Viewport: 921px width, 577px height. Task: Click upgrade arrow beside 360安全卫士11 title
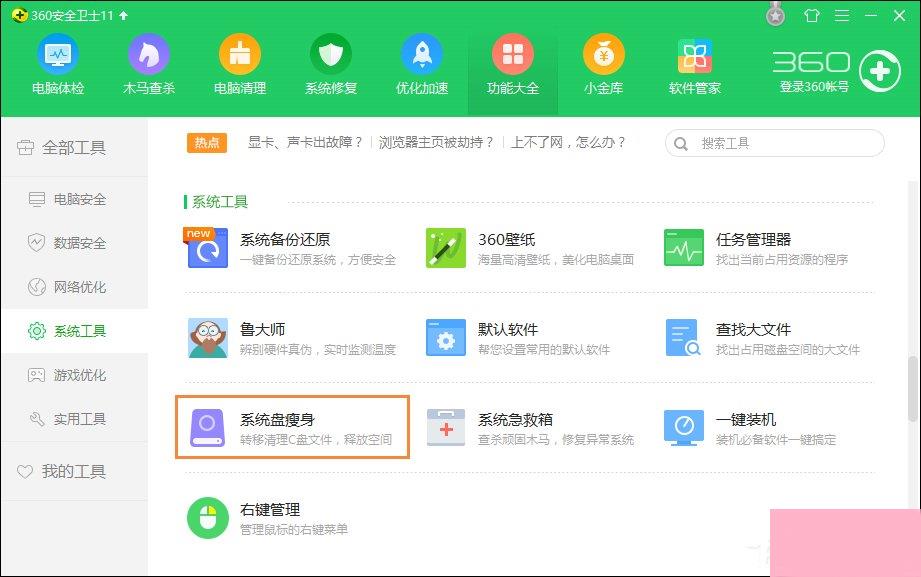tap(123, 15)
